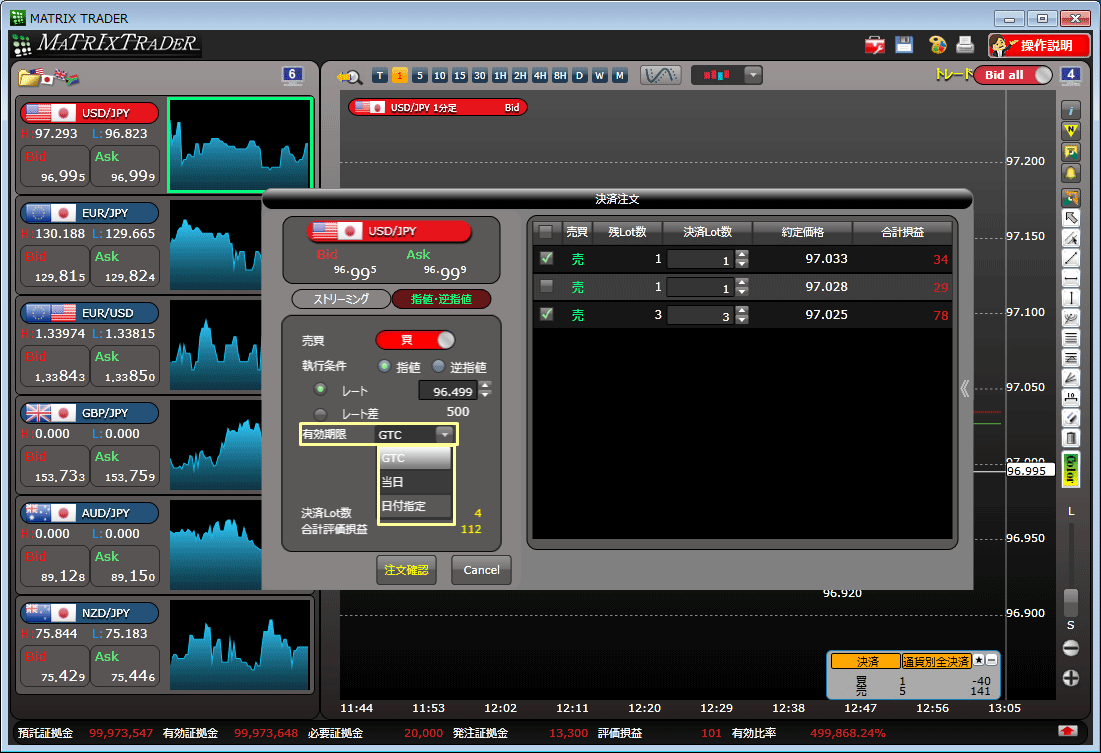
Task: Select the vertical line drawing tool
Action: coord(1070,299)
